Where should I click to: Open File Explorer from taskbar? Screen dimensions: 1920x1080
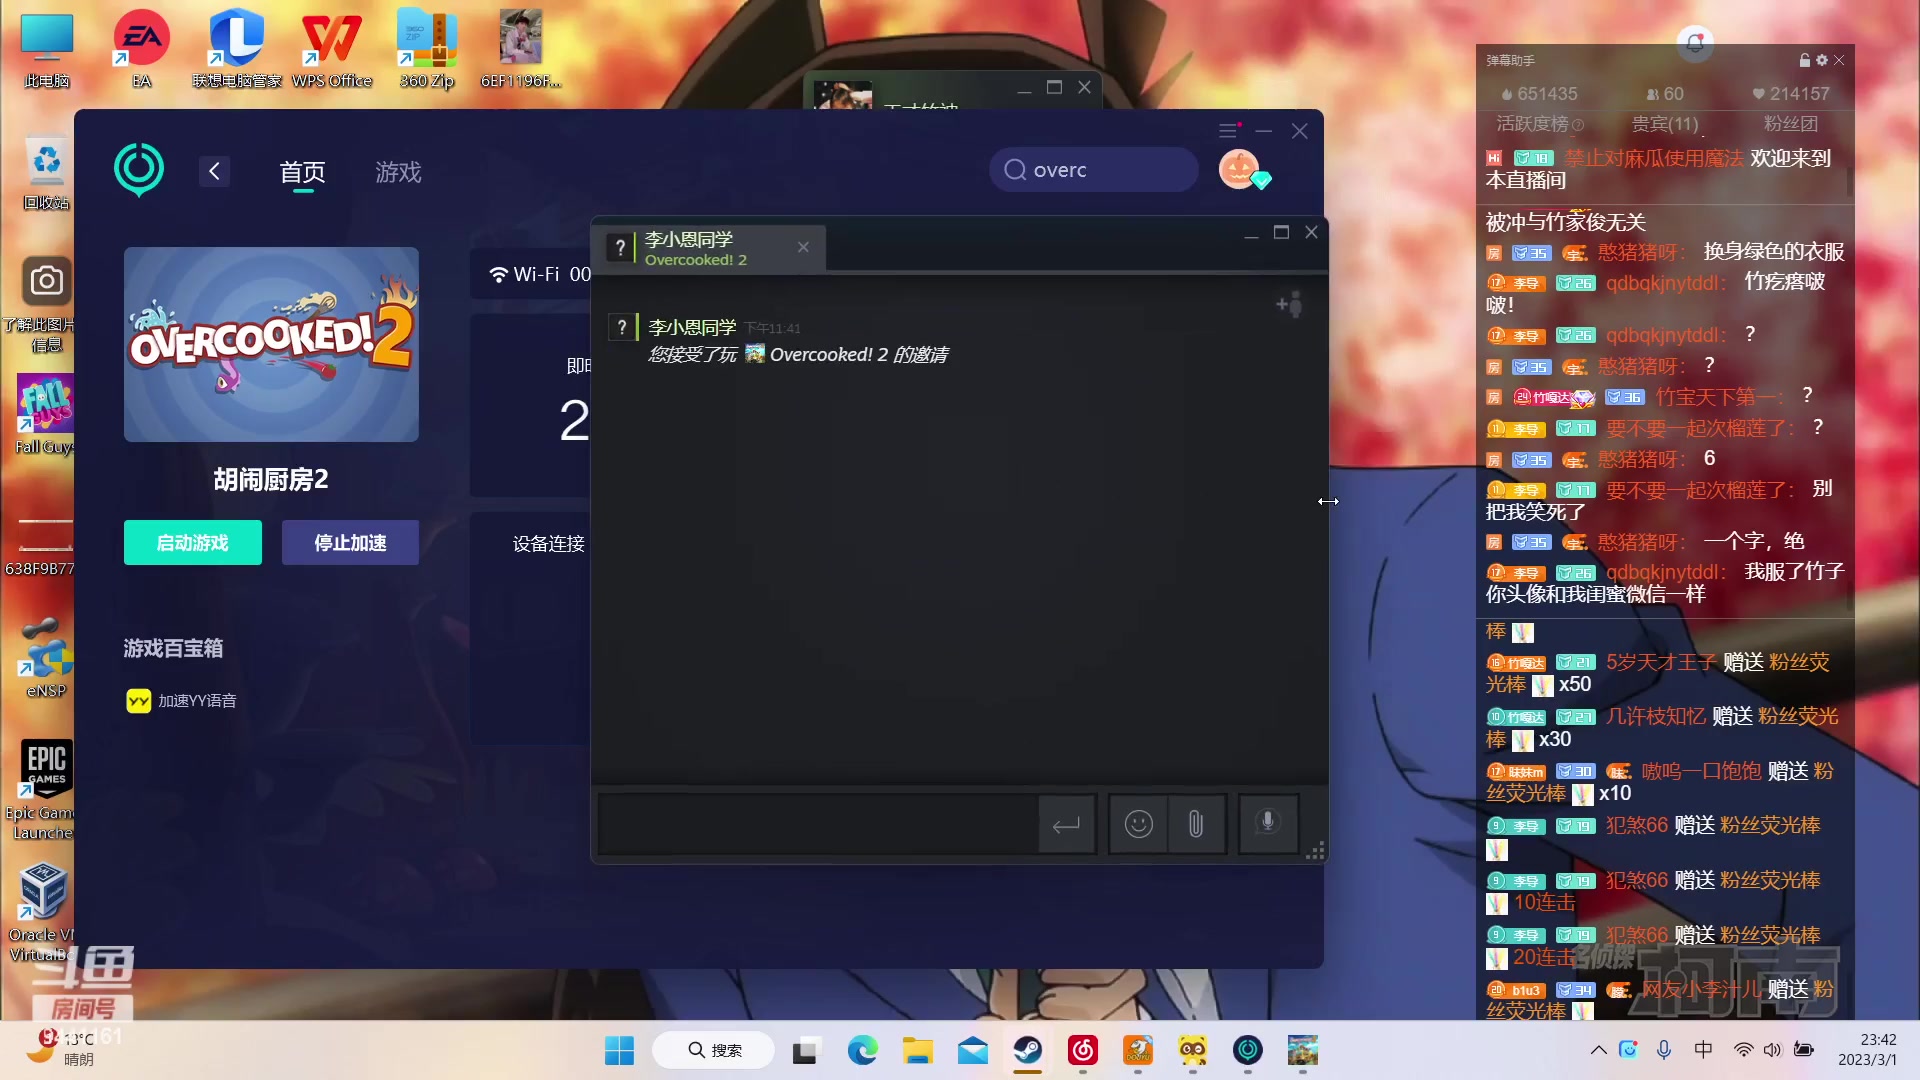coord(917,1050)
